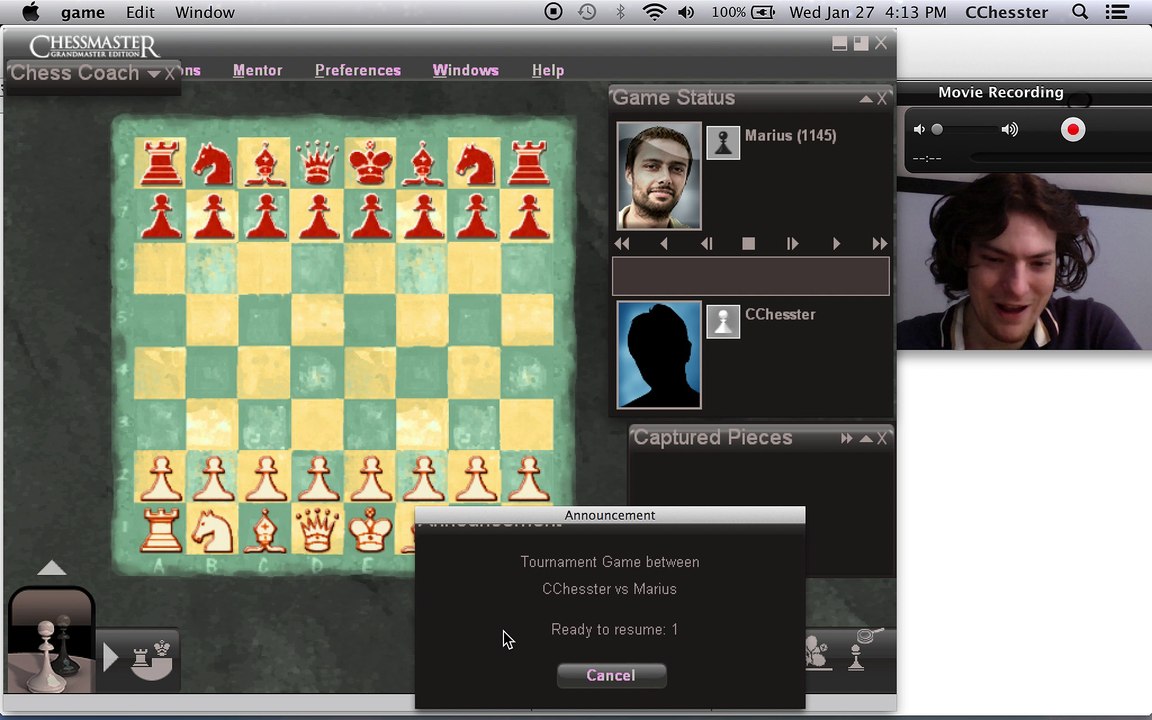Click the menu bar volume icon
The image size is (1152, 720).
(686, 12)
